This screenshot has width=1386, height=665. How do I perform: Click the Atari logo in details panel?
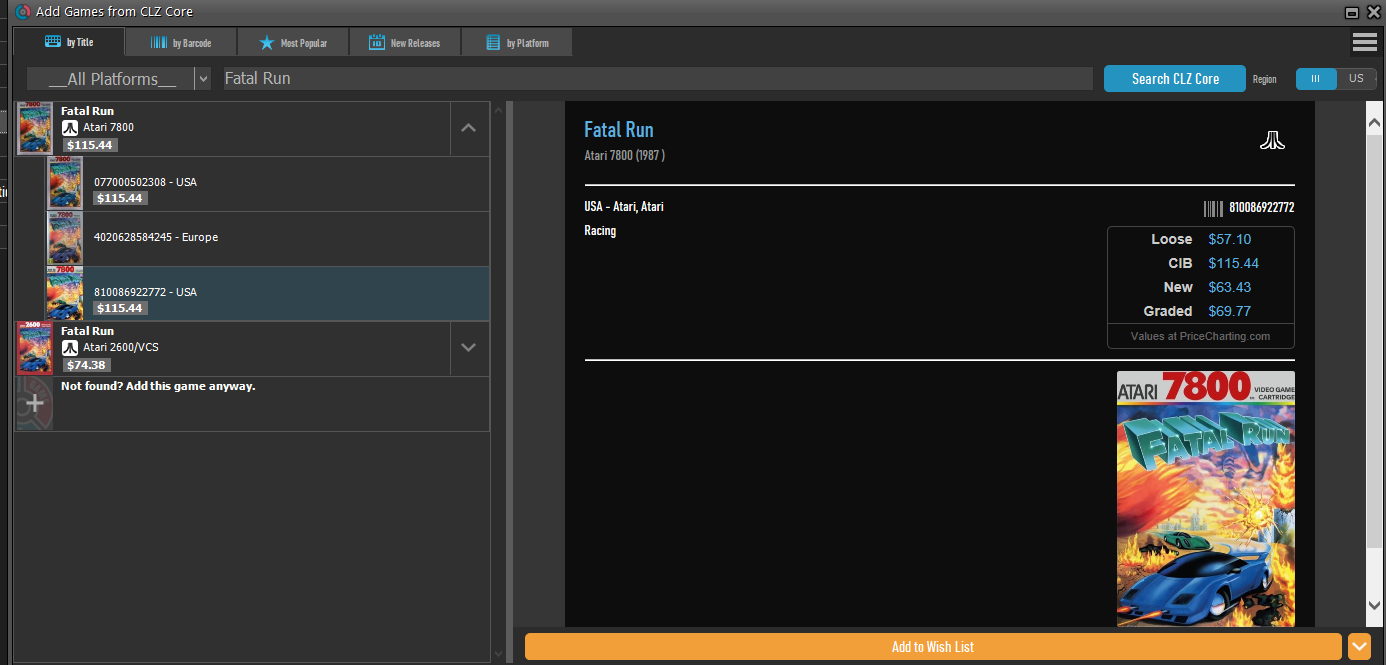1271,141
